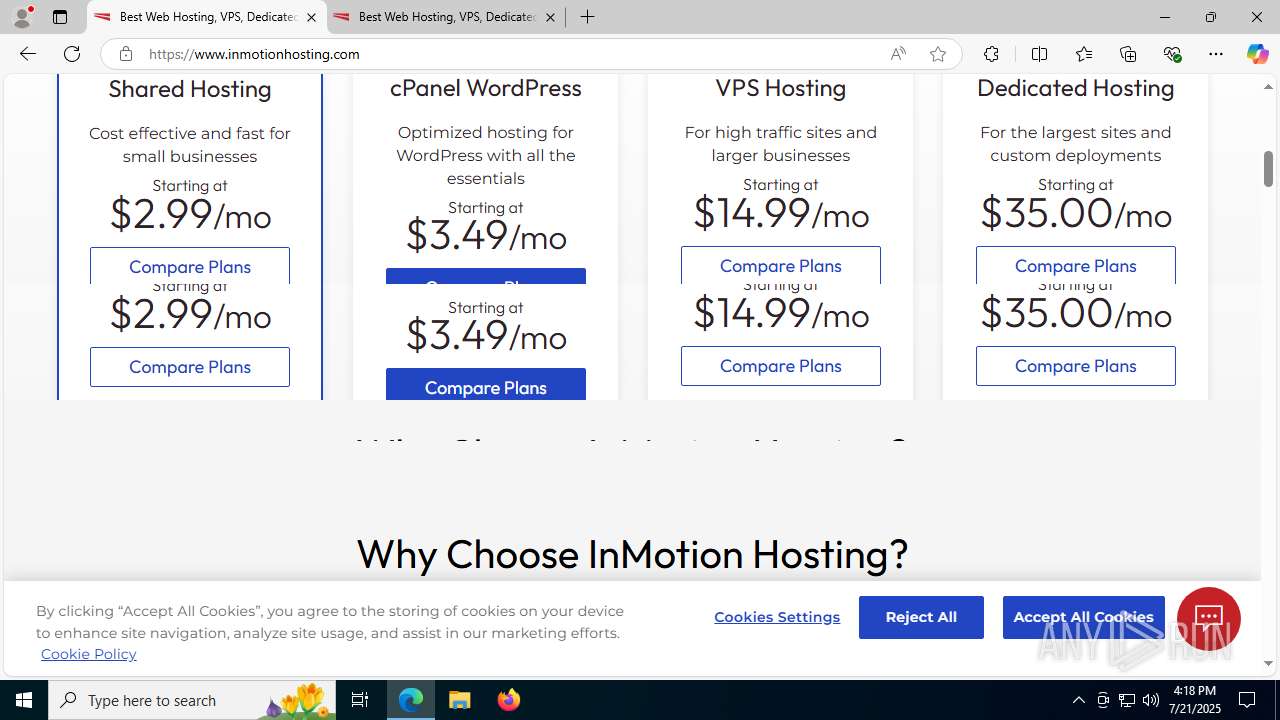Toggle Split screen icon
This screenshot has height=720, width=1280.
point(1039,54)
